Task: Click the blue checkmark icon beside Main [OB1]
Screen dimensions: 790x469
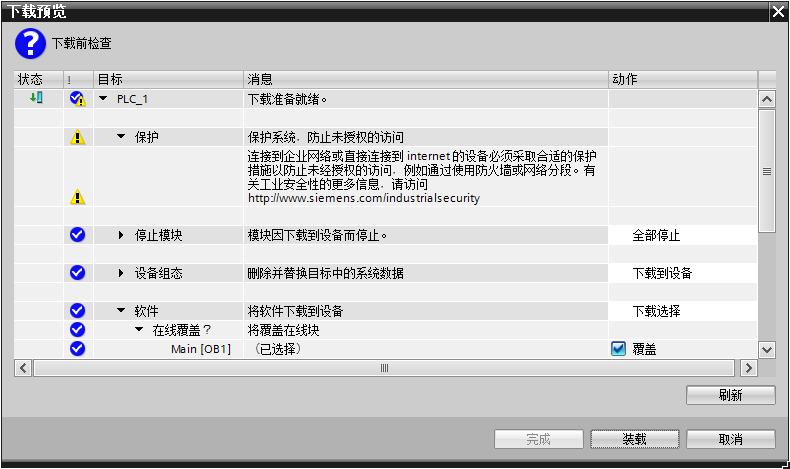Action: [77, 349]
